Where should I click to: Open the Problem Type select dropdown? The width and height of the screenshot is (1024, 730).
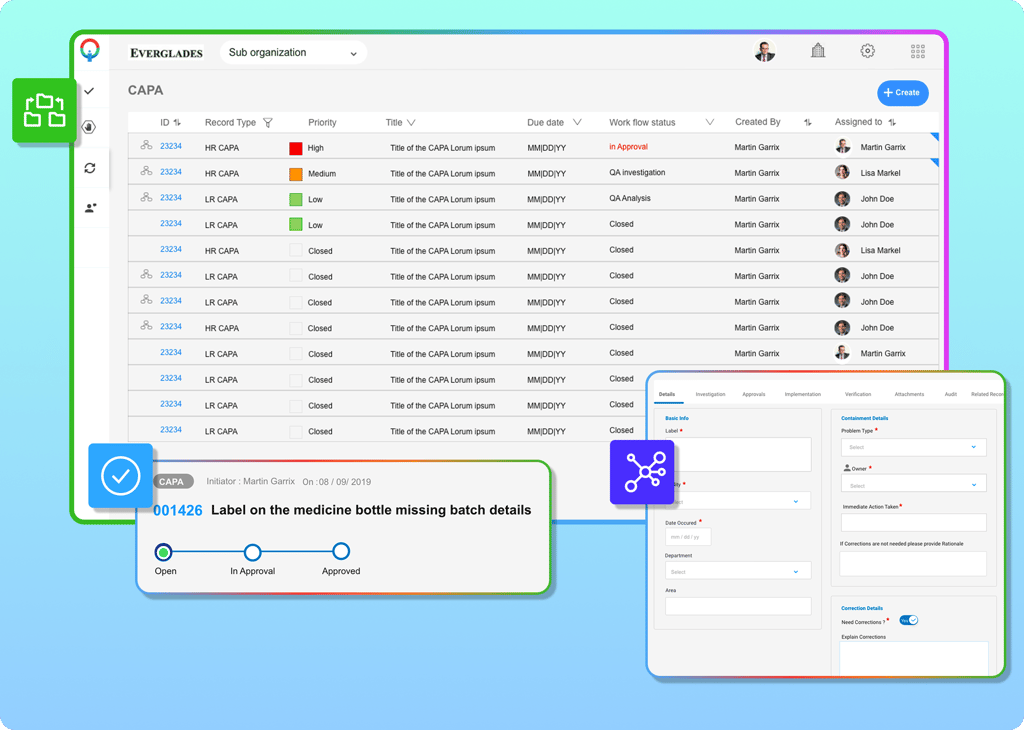(914, 447)
